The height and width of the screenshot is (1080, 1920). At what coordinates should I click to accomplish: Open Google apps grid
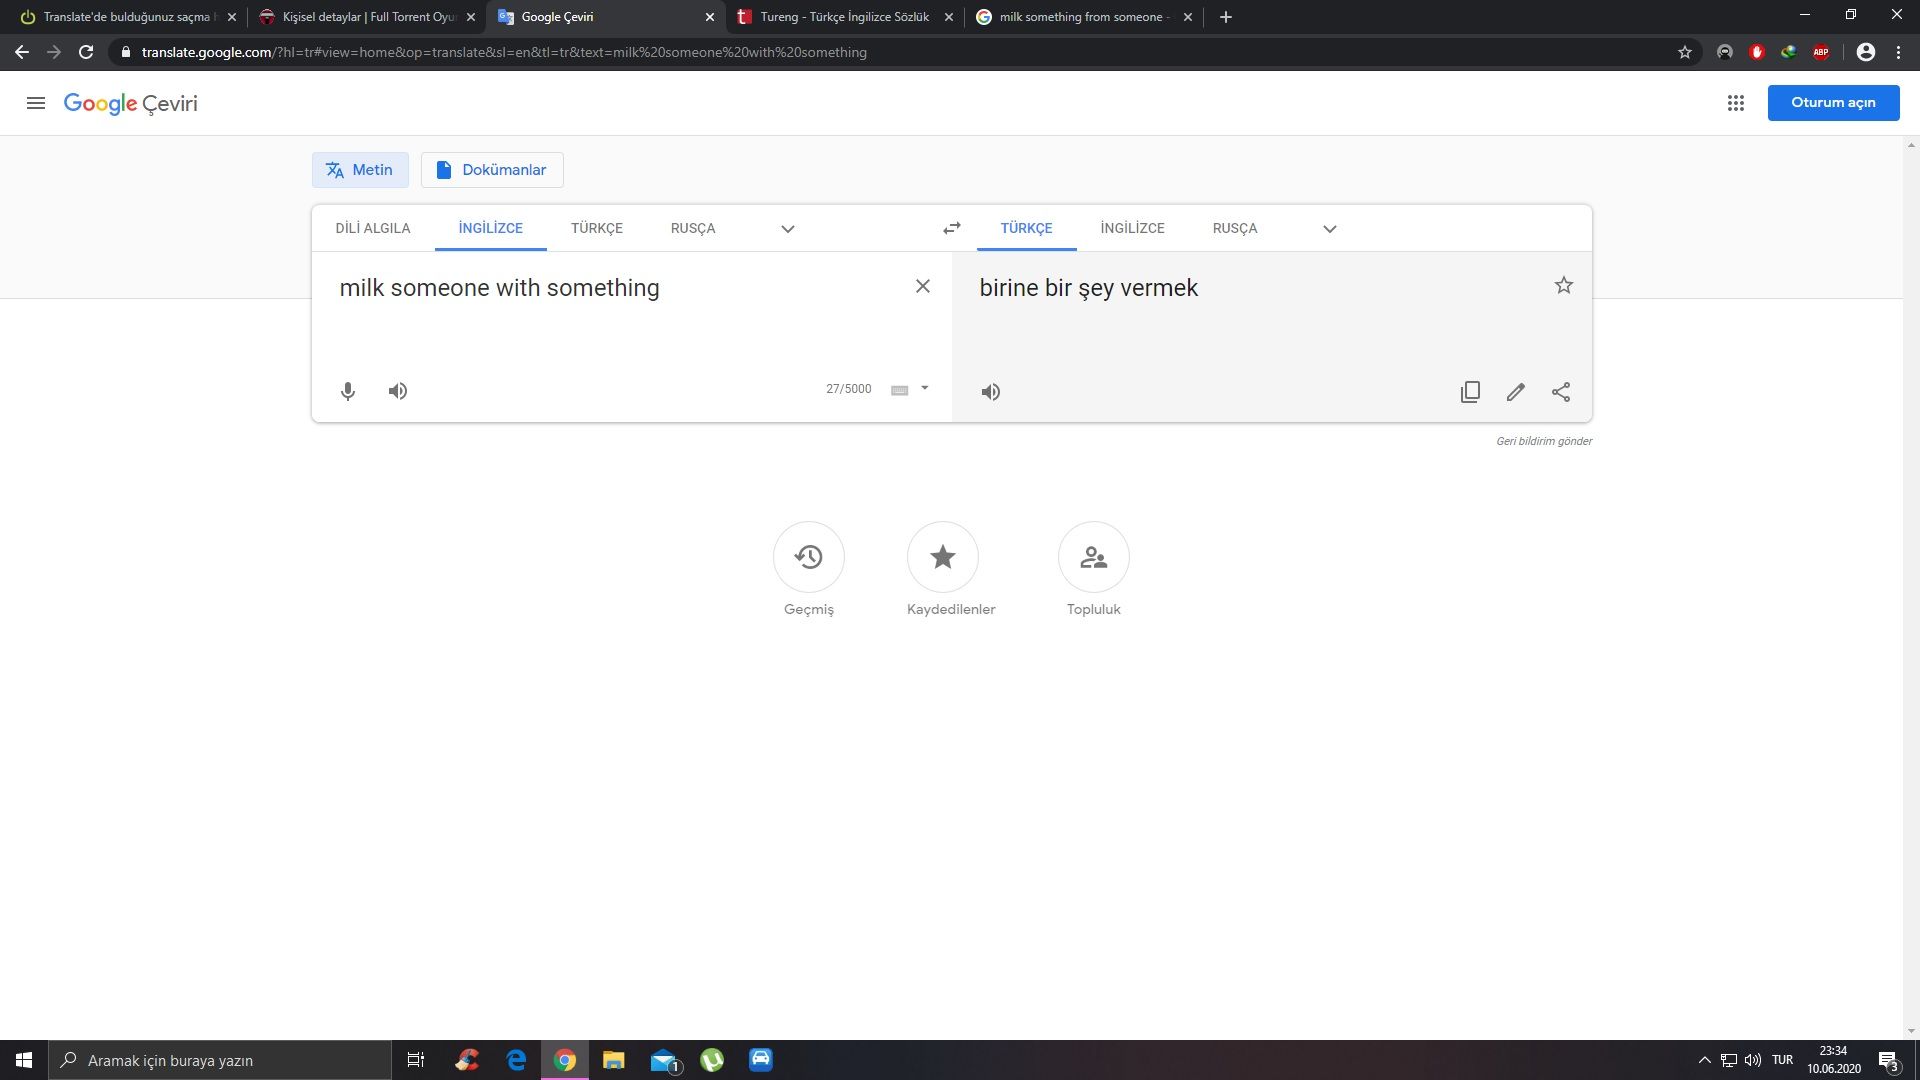click(x=1736, y=103)
